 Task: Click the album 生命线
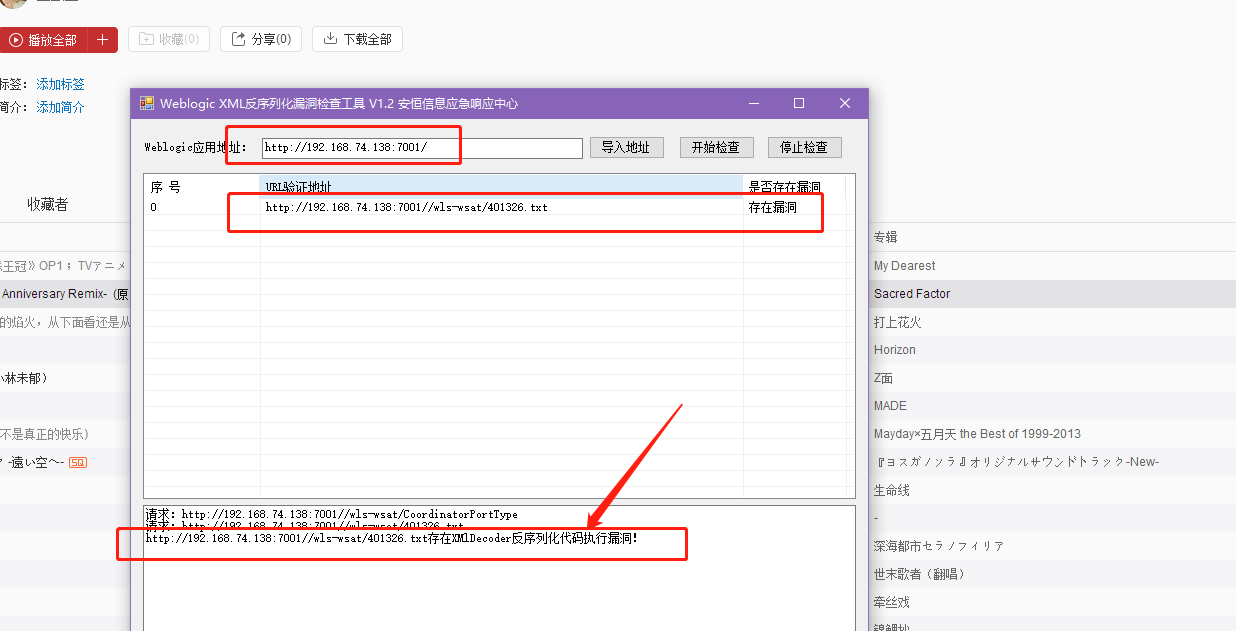pos(891,491)
